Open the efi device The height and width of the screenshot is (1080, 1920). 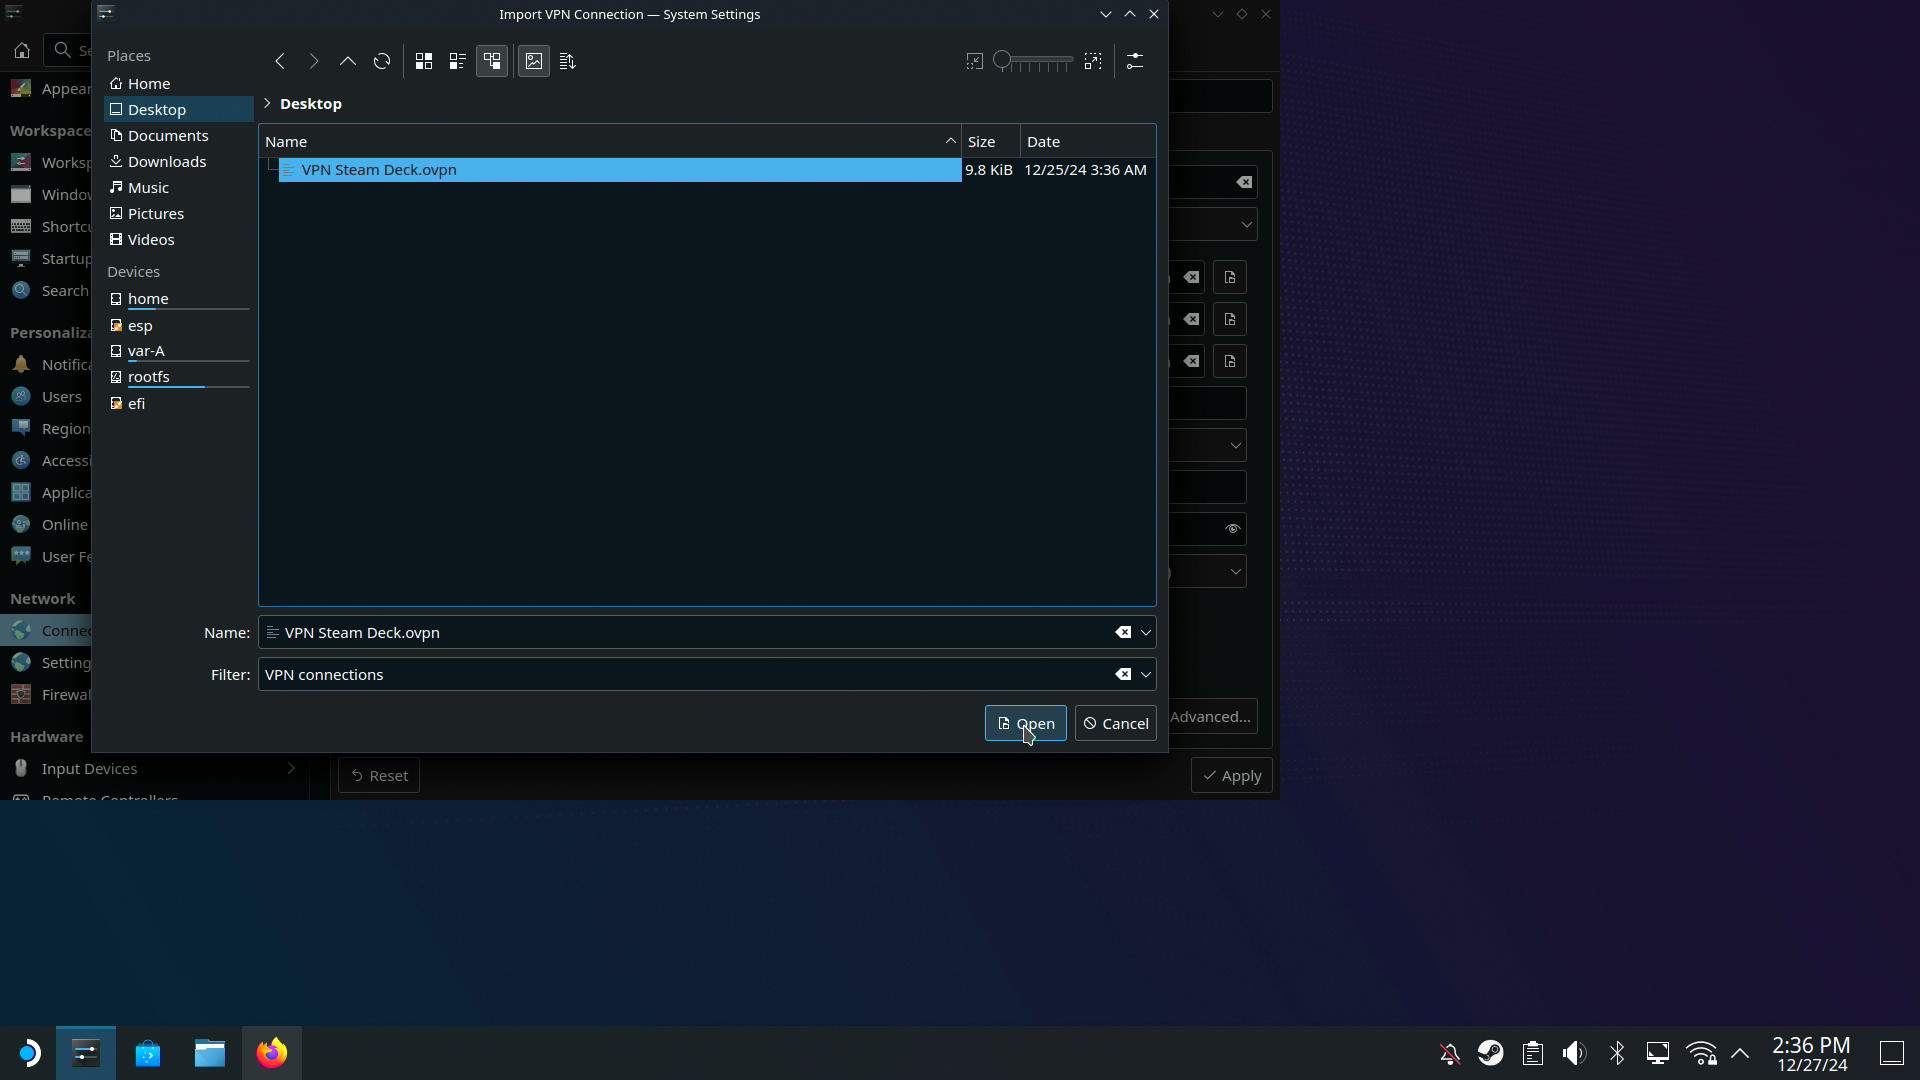pyautogui.click(x=179, y=404)
